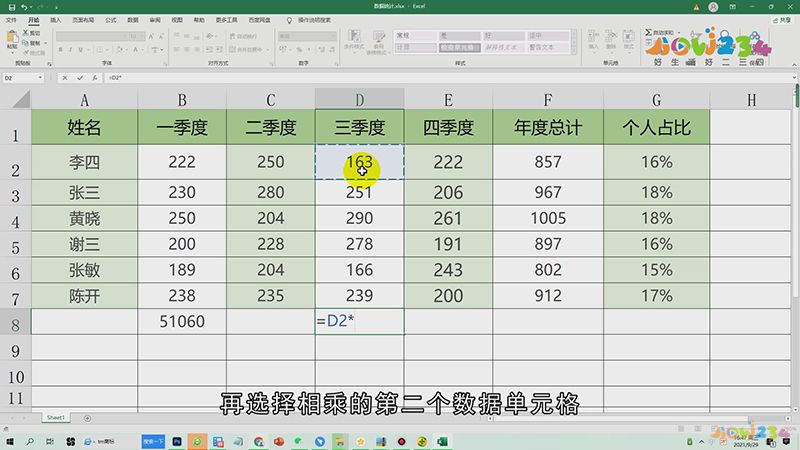Screen dimensions: 800x450
Task: Open Conditional Formatting (条件格式)
Action: tap(354, 40)
